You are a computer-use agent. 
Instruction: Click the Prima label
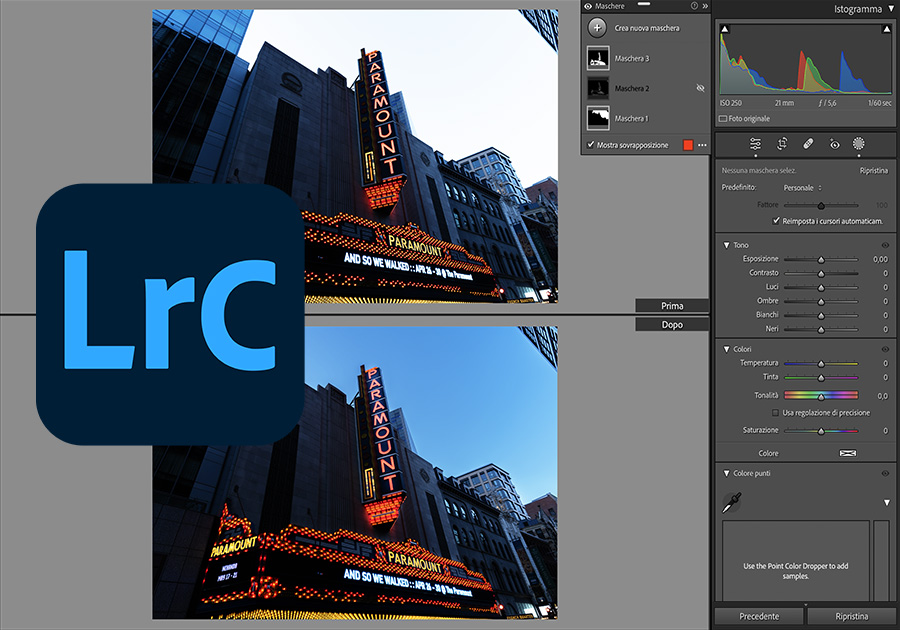coord(672,306)
